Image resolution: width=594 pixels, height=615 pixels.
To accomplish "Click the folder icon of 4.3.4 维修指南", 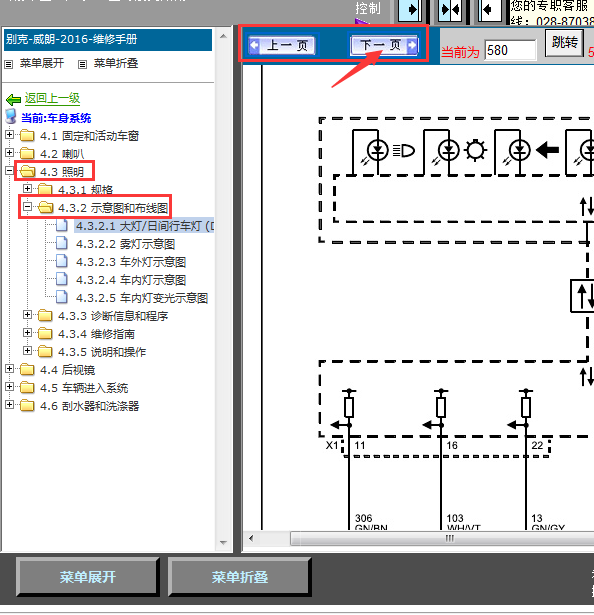I will tap(45, 333).
